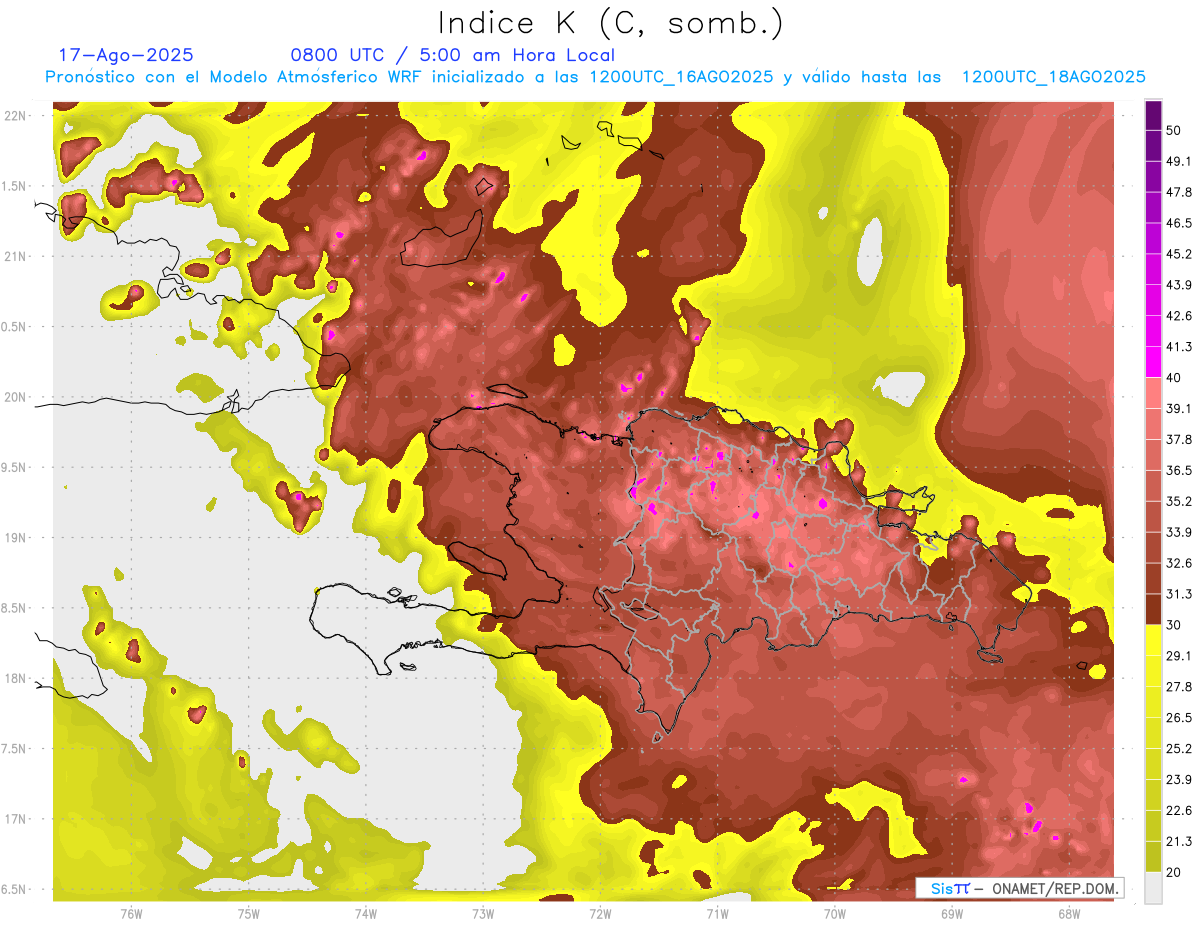
Task: Click the colorbar value "27.8"
Action: (1179, 687)
